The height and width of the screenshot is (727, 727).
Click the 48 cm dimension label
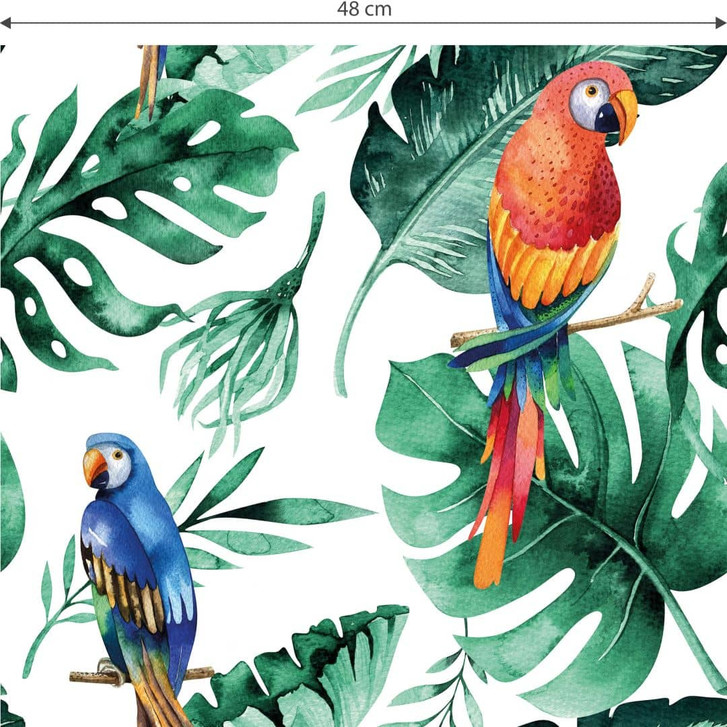pos(364,10)
